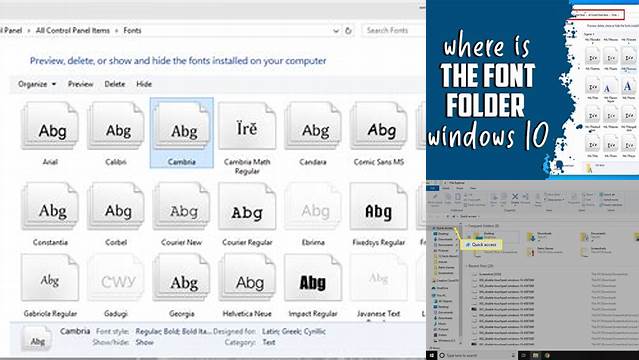Click the taskbar search box
This screenshot has height=360, width=639.
[x=477, y=356]
